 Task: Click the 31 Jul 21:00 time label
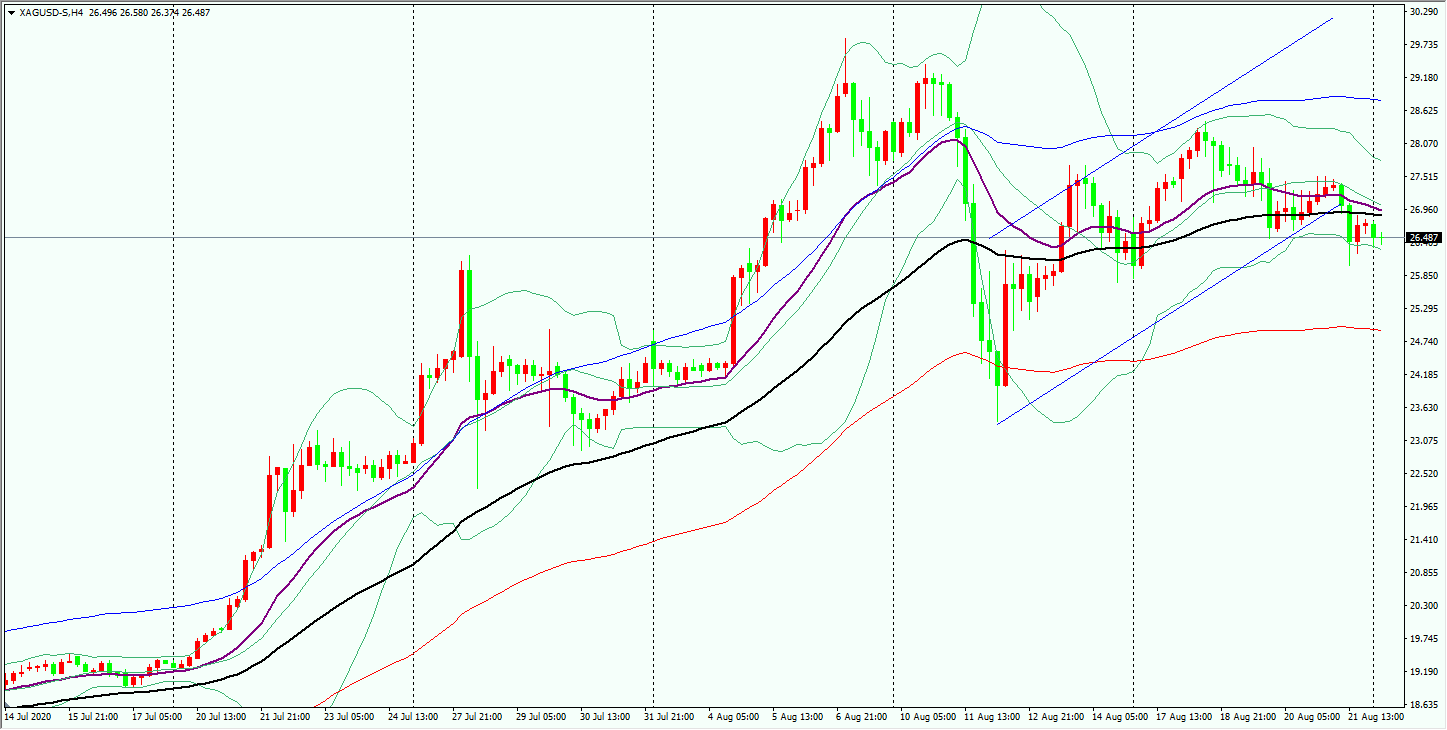(668, 717)
